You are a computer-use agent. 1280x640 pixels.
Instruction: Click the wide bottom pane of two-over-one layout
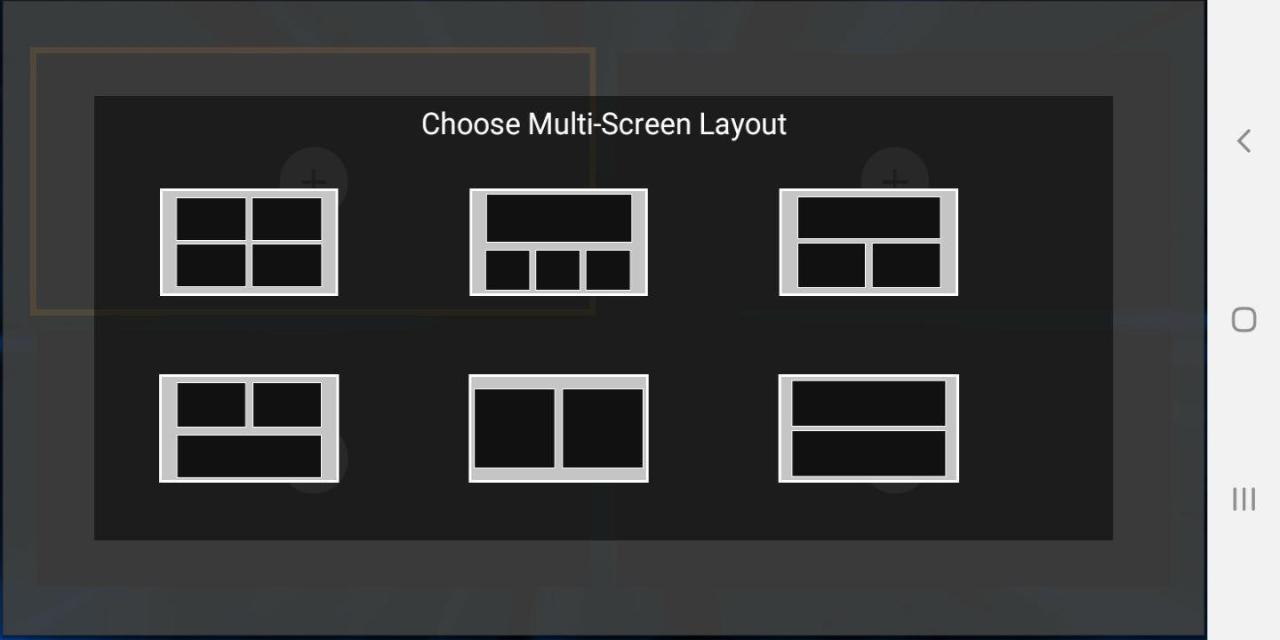249,456
